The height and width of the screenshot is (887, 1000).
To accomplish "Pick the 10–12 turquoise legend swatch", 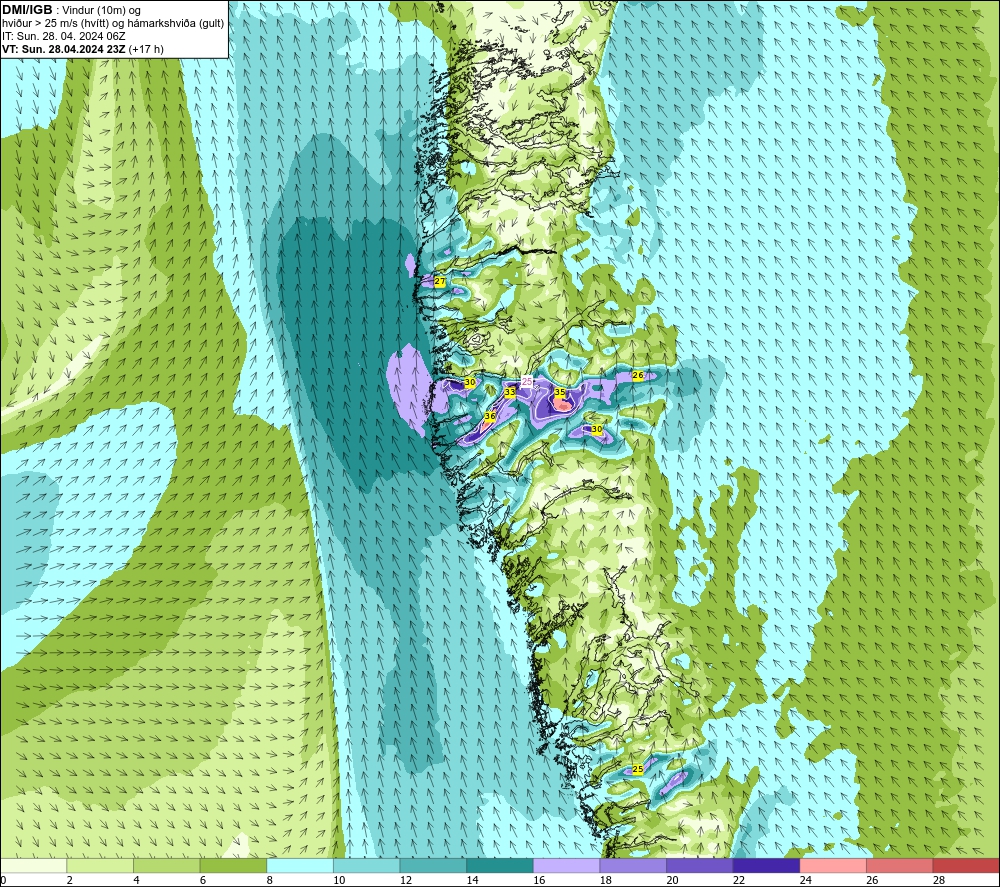I will [366, 865].
